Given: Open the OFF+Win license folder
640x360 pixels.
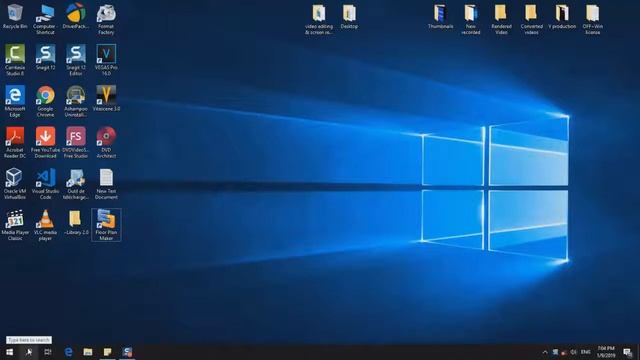Looking at the screenshot, I should click(x=593, y=19).
